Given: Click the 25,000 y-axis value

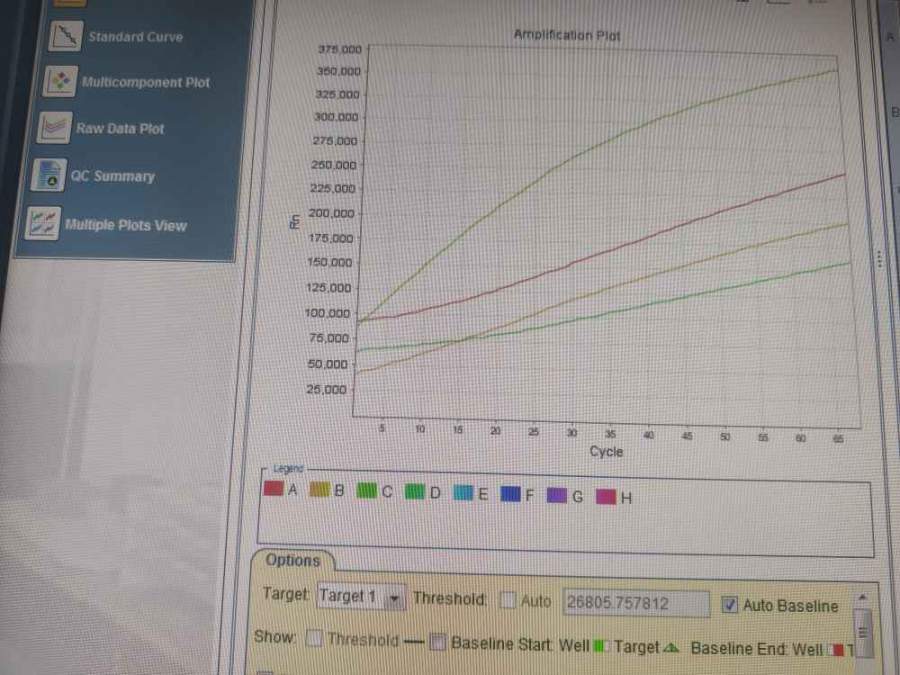Looking at the screenshot, I should tap(326, 389).
